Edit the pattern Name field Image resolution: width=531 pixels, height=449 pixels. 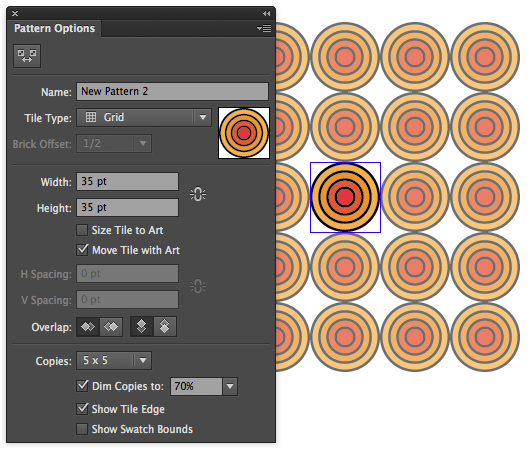point(172,91)
